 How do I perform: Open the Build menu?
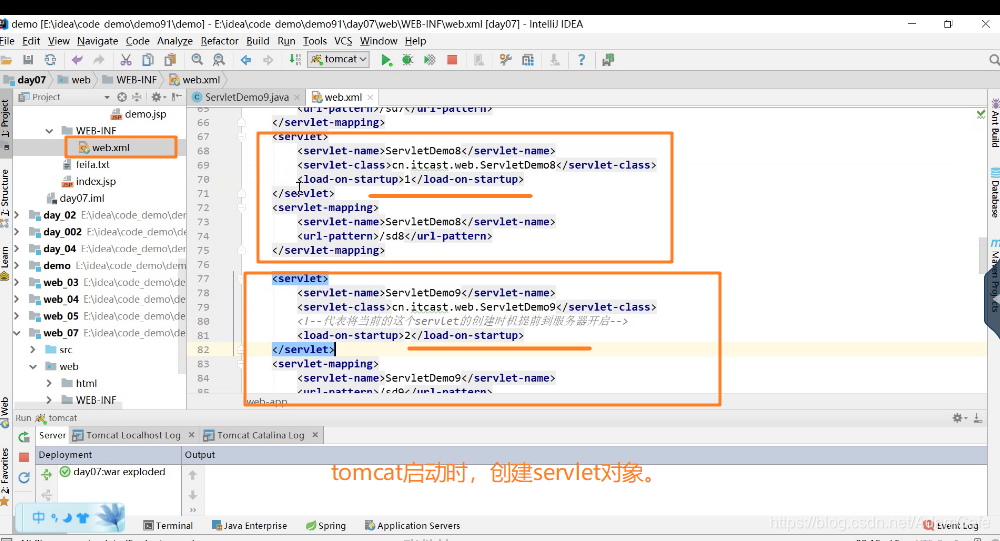pos(258,41)
